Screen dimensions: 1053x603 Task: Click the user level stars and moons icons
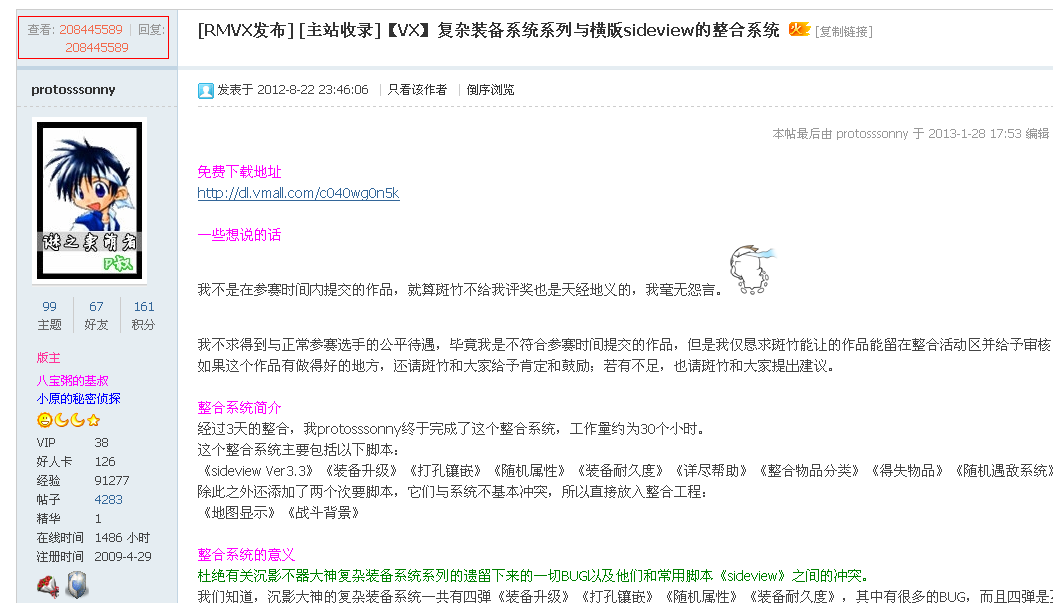(68, 420)
